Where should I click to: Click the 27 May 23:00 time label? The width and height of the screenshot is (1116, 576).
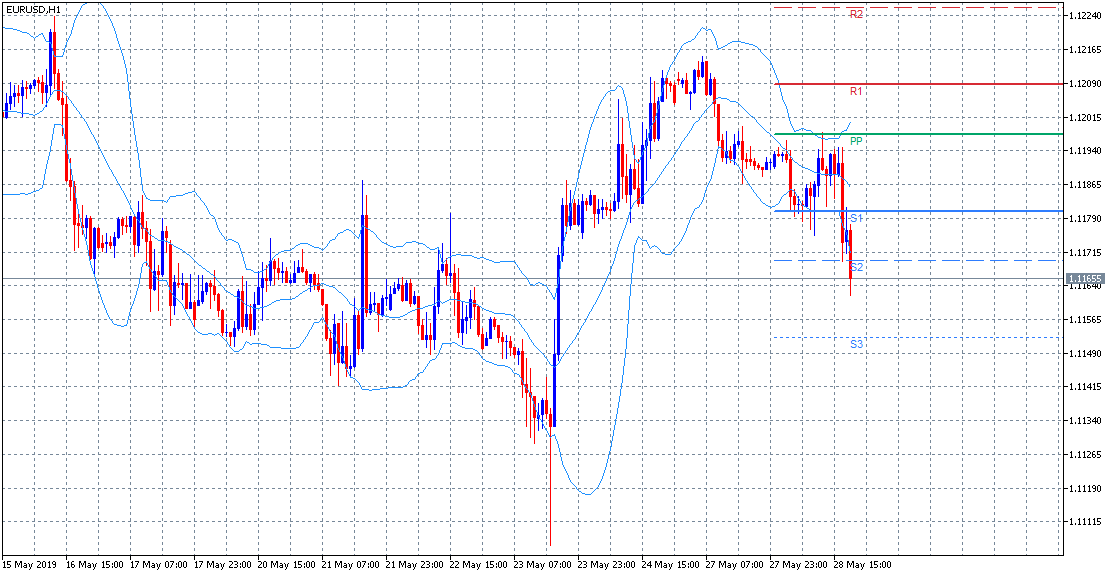799,564
